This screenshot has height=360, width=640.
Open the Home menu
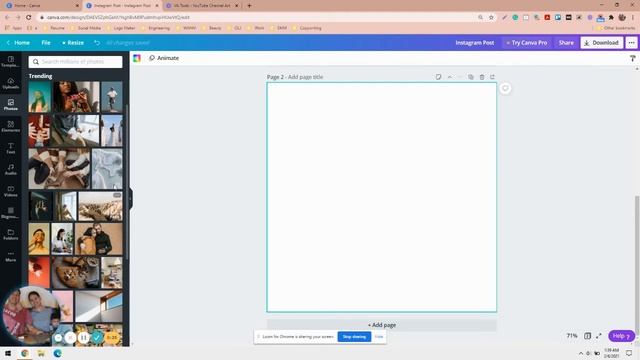click(x=18, y=42)
